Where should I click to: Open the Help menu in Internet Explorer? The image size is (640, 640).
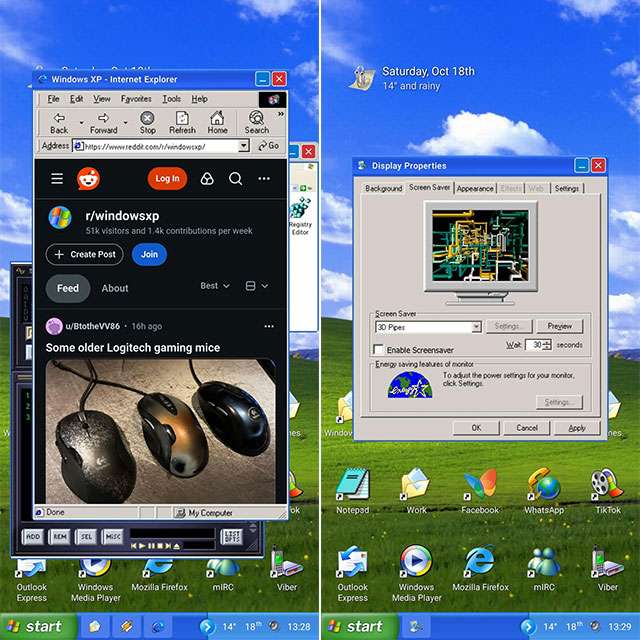(x=200, y=99)
